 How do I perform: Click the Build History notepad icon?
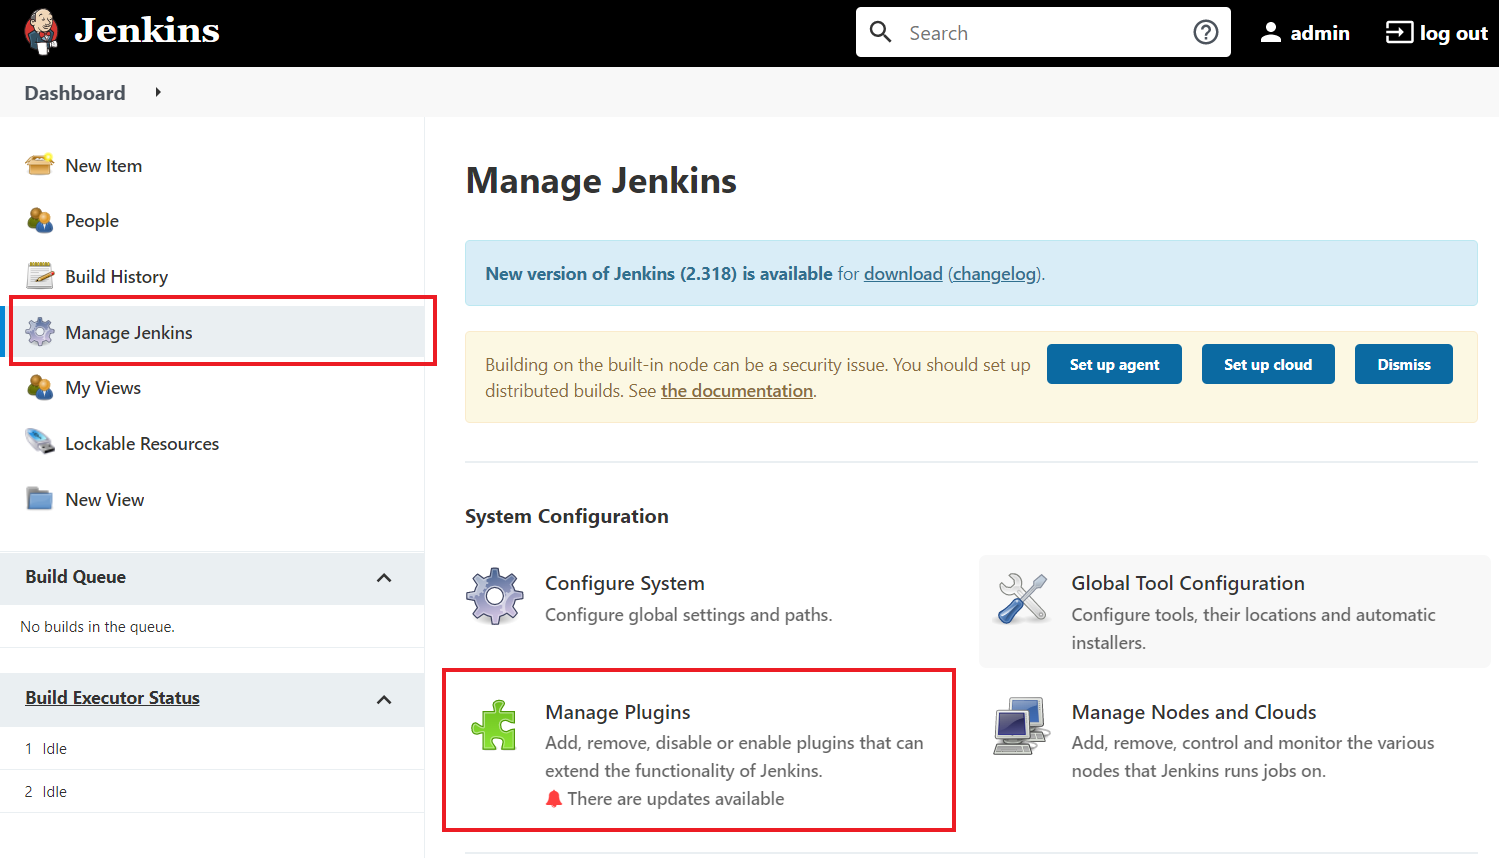(x=40, y=275)
